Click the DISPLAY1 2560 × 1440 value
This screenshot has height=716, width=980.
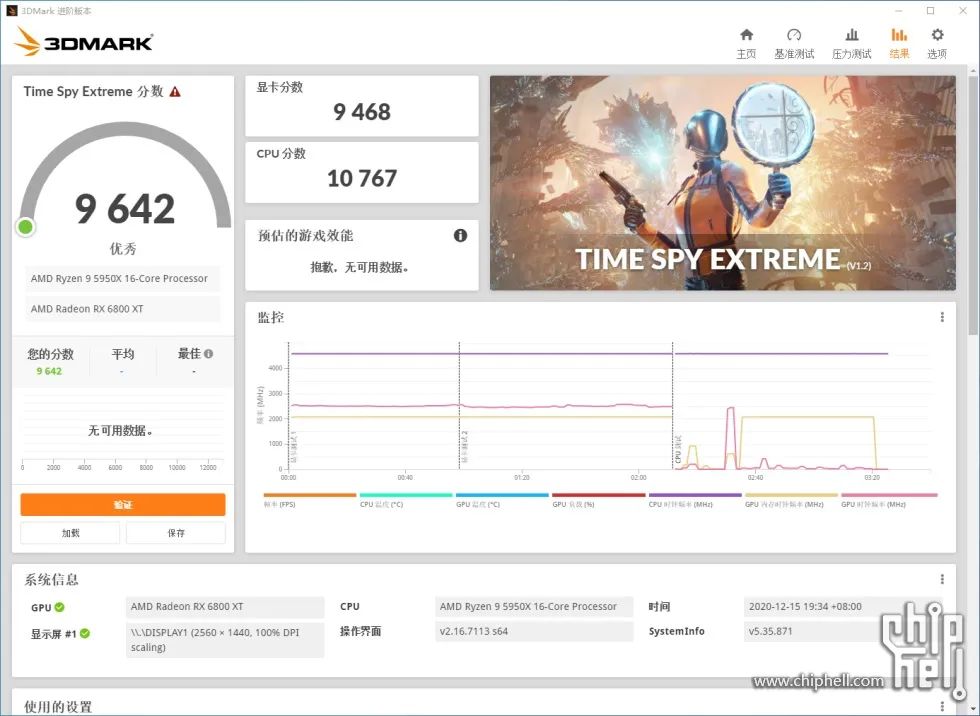click(x=224, y=640)
